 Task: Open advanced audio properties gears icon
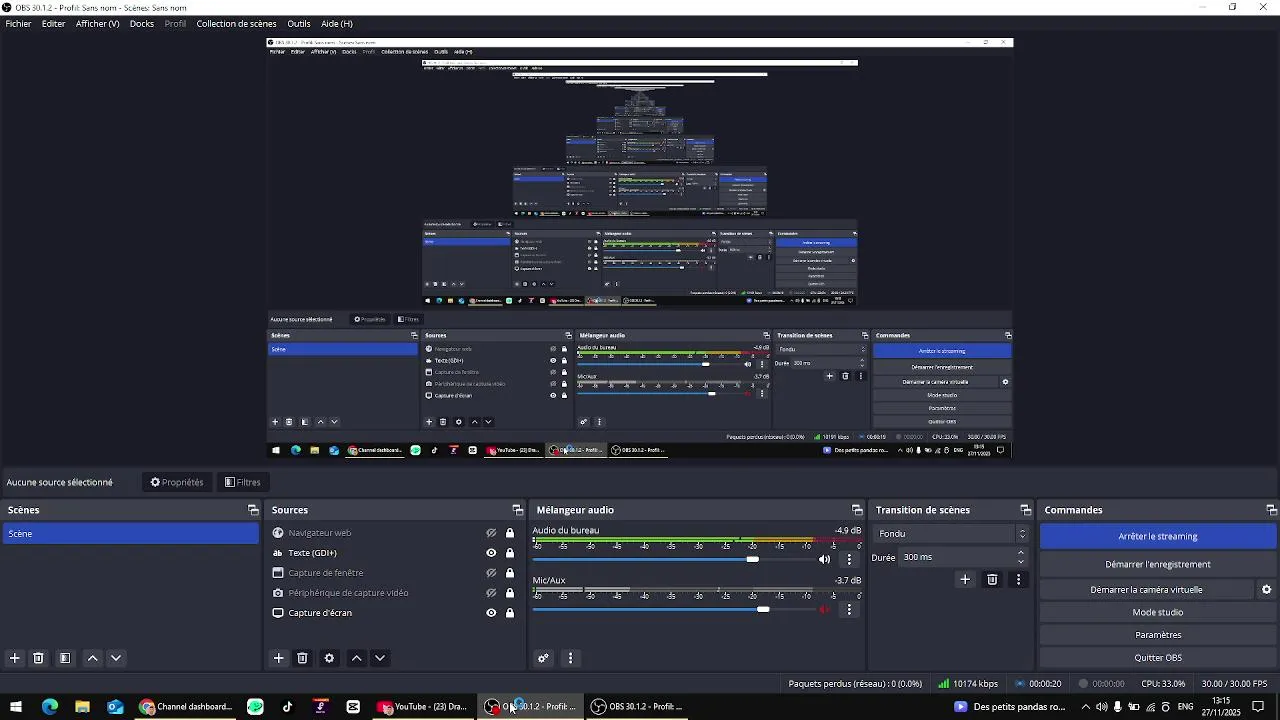click(x=543, y=658)
